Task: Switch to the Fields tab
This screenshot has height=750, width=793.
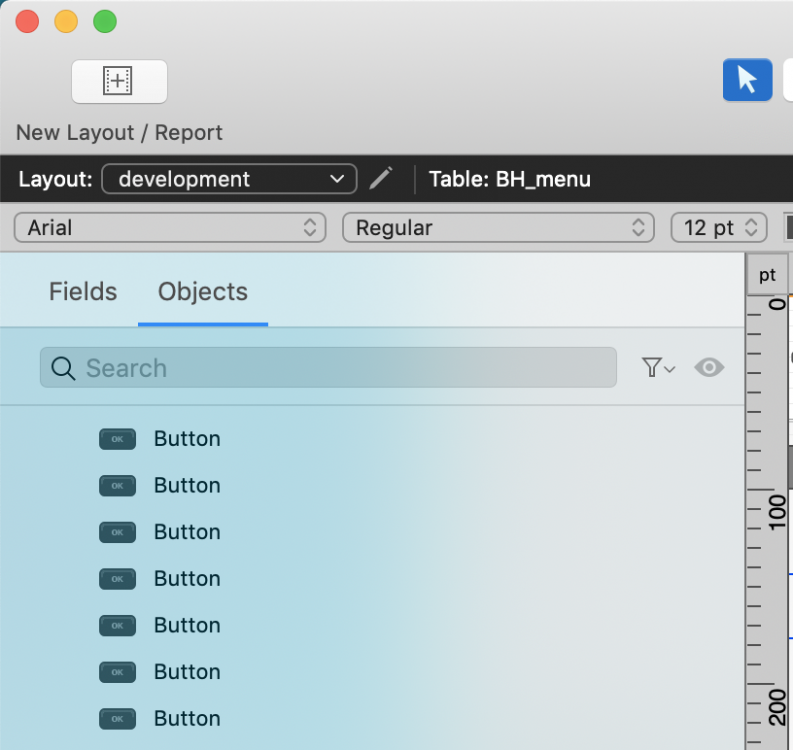Action: [x=83, y=292]
